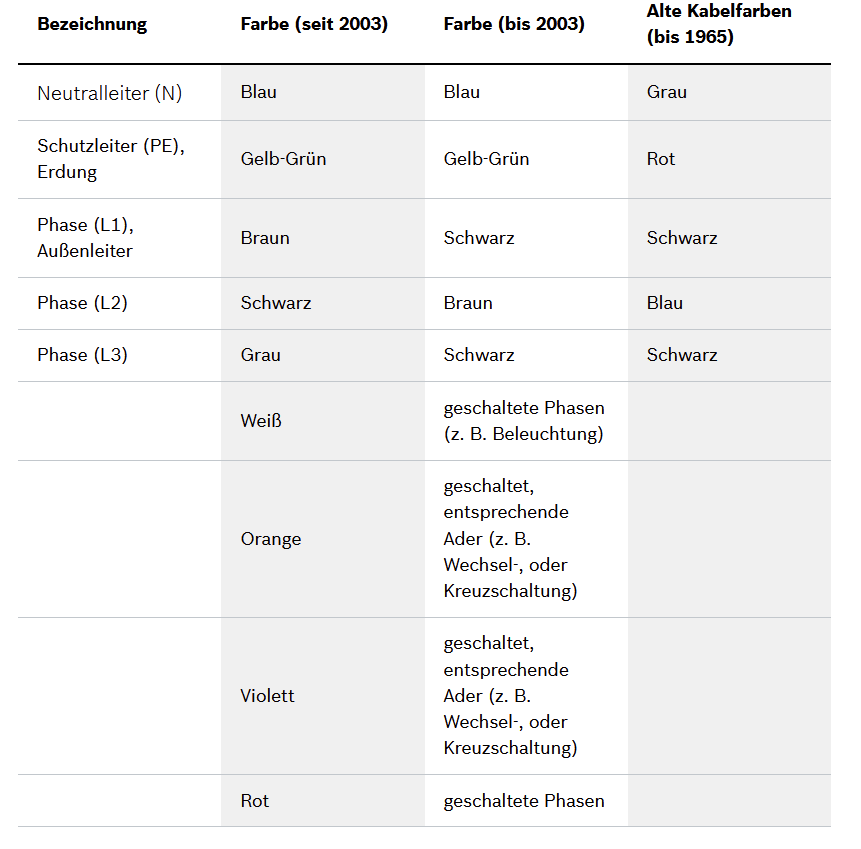The image size is (861, 849).
Task: Click the 'Phase (L1), Außenleiter' cell
Action: [x=85, y=238]
